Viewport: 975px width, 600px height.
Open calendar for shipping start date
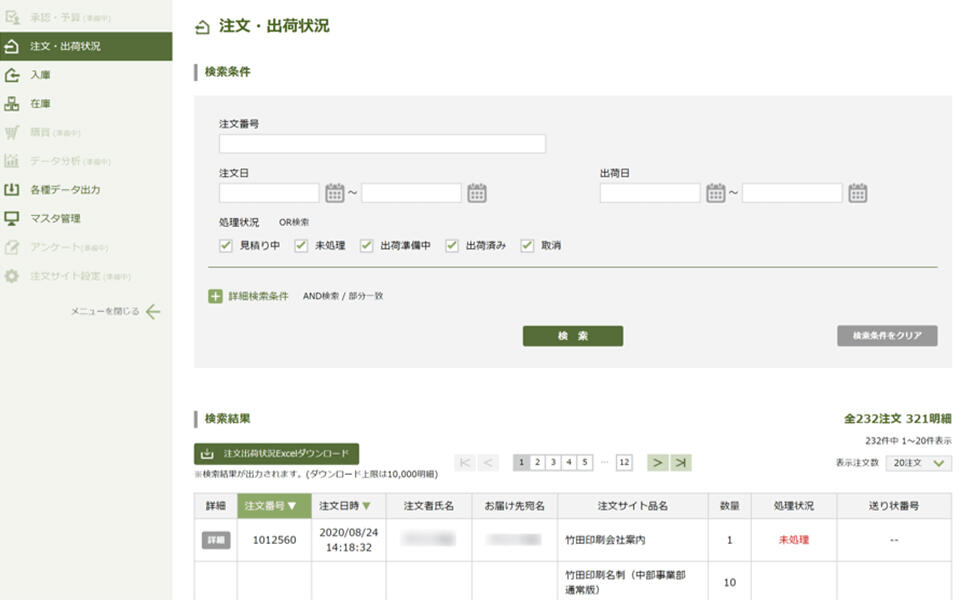pos(715,193)
